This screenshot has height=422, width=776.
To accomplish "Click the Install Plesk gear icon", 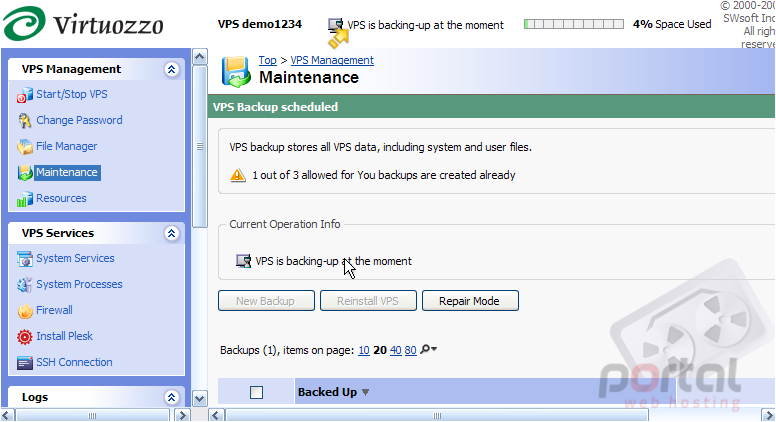I will pyautogui.click(x=25, y=337).
